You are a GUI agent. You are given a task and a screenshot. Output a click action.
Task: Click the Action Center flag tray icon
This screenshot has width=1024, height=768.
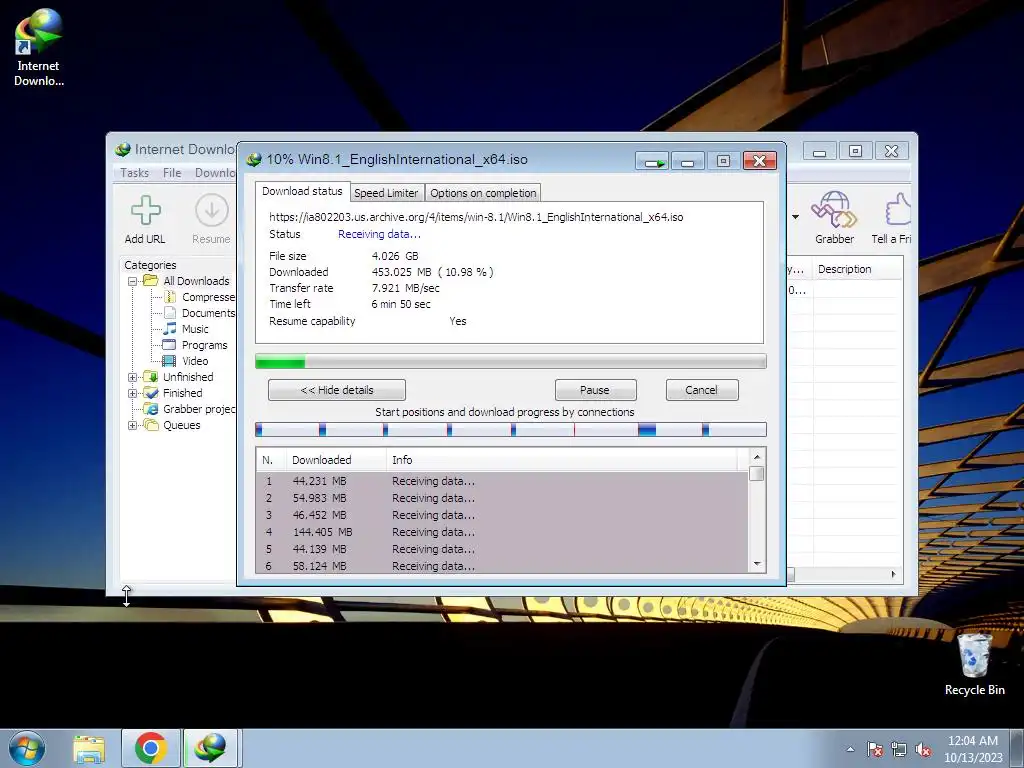tap(874, 749)
